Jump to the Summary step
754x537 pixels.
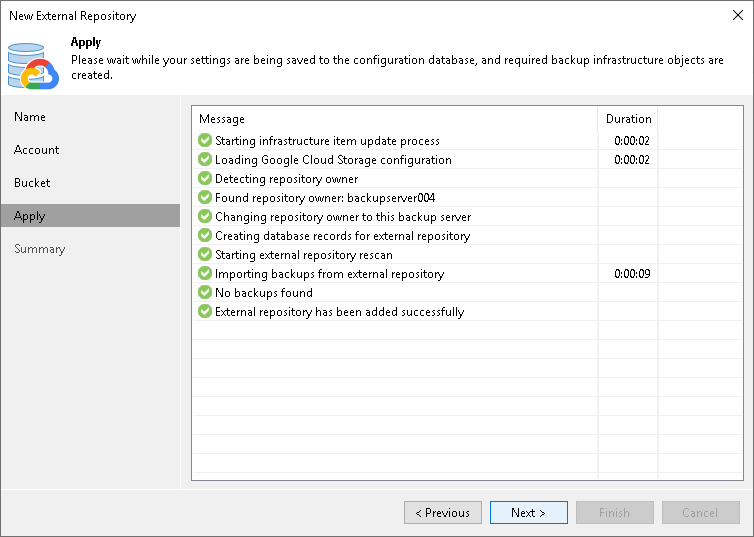pos(90,249)
